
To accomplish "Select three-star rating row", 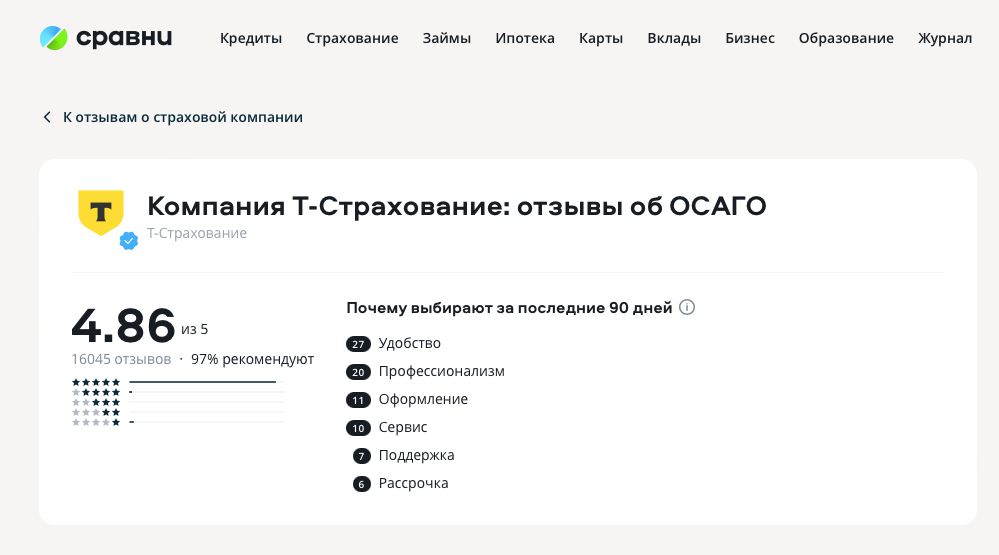I will pyautogui.click(x=178, y=402).
